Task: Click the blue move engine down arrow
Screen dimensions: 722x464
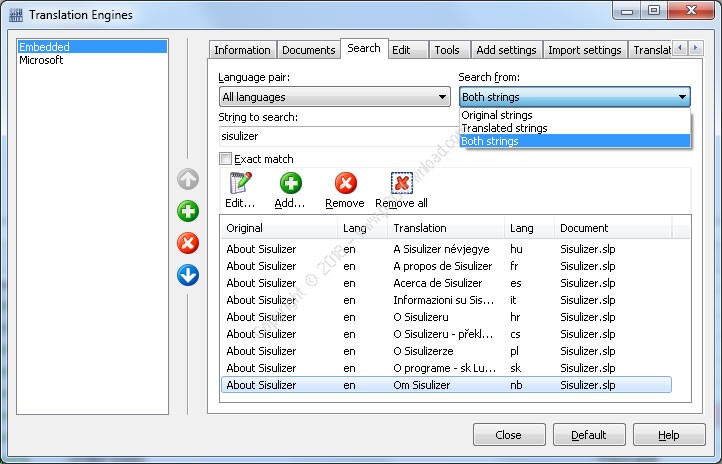Action: [x=188, y=275]
